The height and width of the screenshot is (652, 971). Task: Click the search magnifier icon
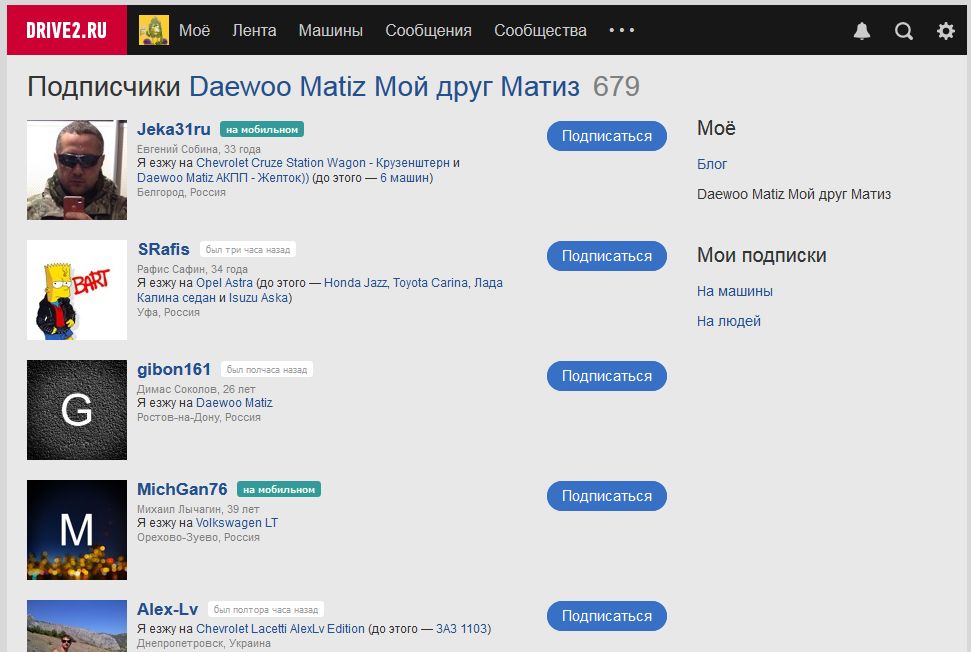[904, 31]
